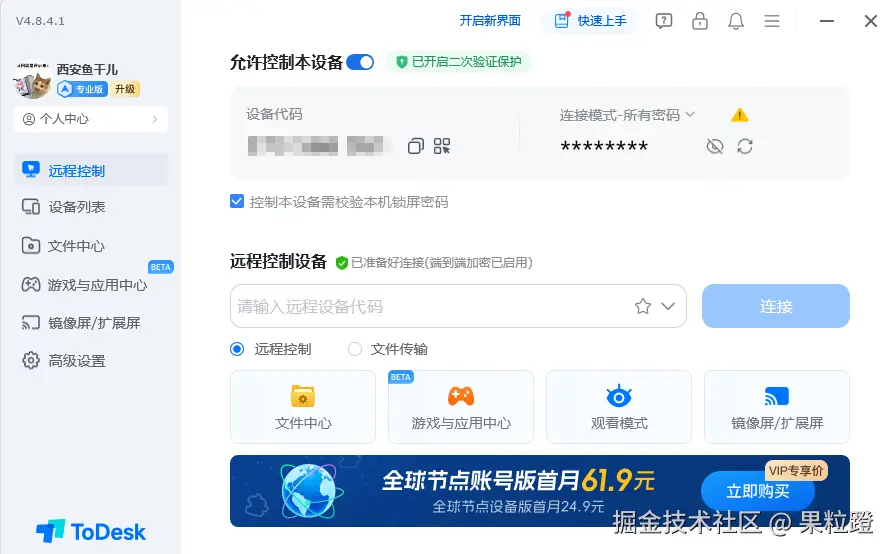Viewport: 891px width, 554px height.
Task: Click the username 西安鱼干儿
Action: [88, 69]
